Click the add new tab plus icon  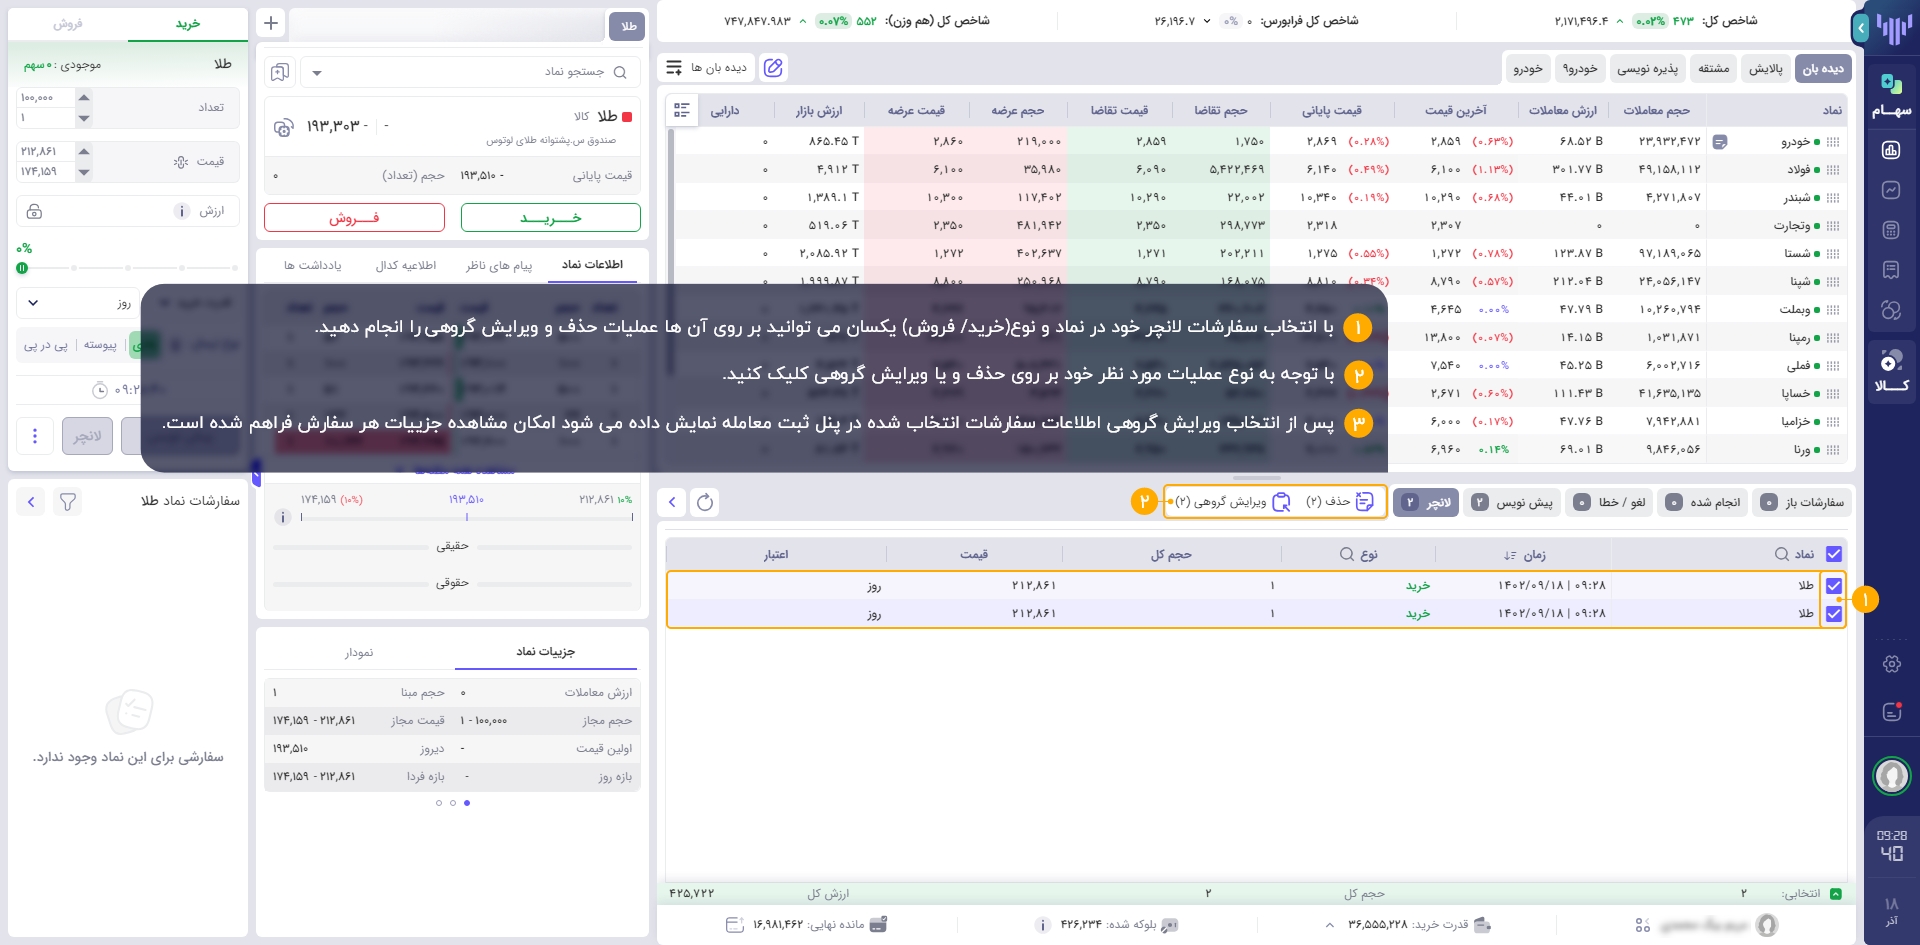click(x=271, y=23)
